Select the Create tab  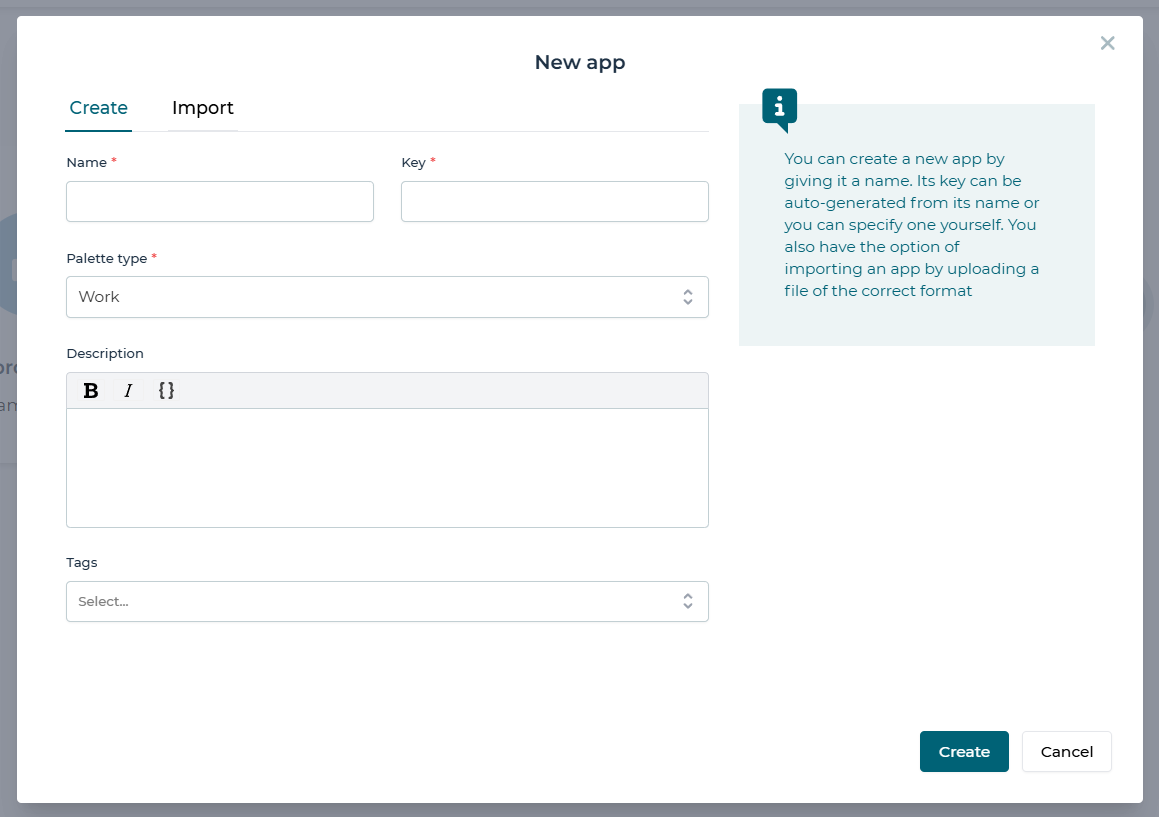click(98, 108)
